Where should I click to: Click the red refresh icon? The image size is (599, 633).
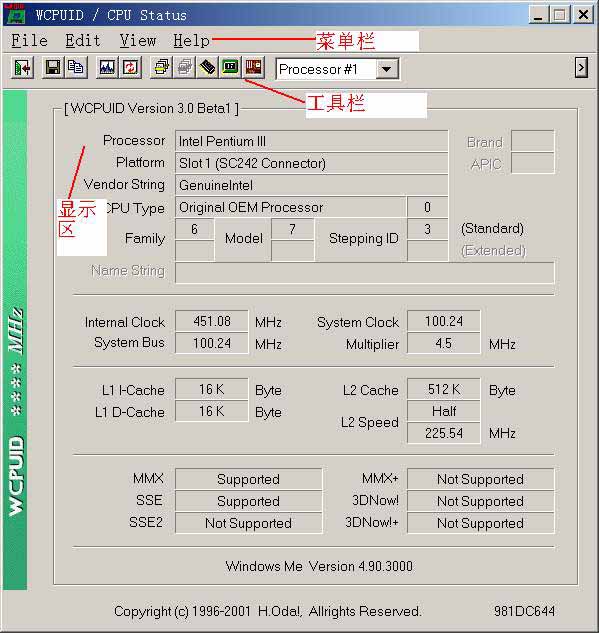point(130,67)
